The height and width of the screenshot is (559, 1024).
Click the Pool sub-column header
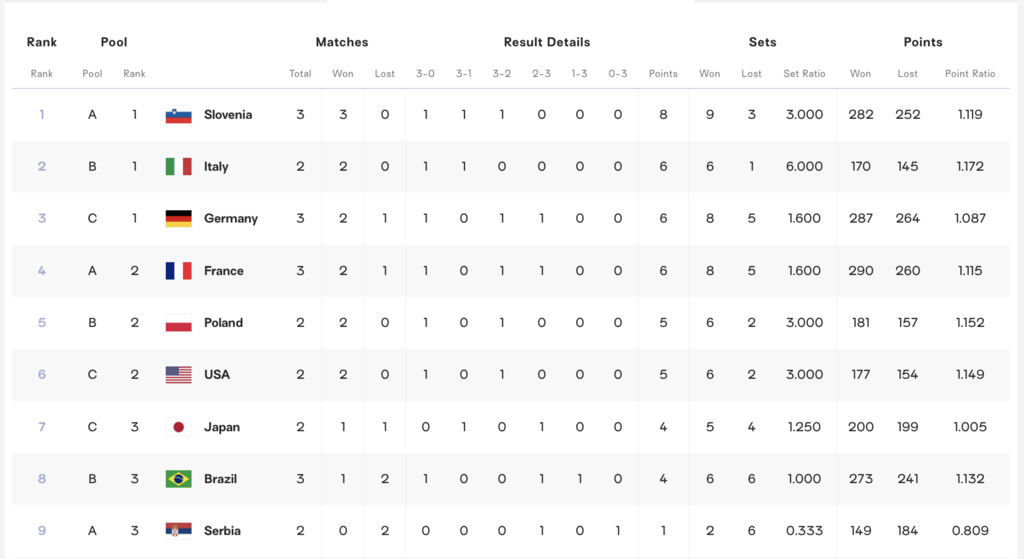coord(92,74)
